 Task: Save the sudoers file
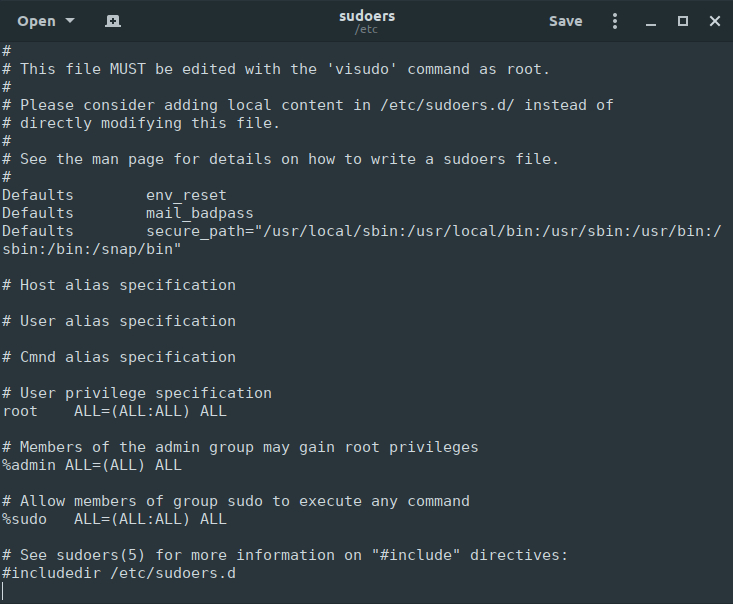pyautogui.click(x=565, y=21)
